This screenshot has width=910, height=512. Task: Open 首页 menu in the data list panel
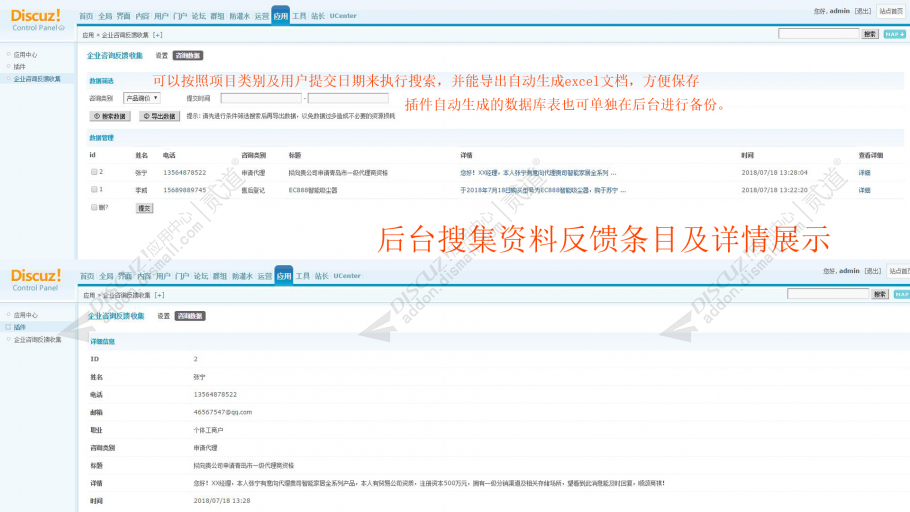[x=86, y=16]
